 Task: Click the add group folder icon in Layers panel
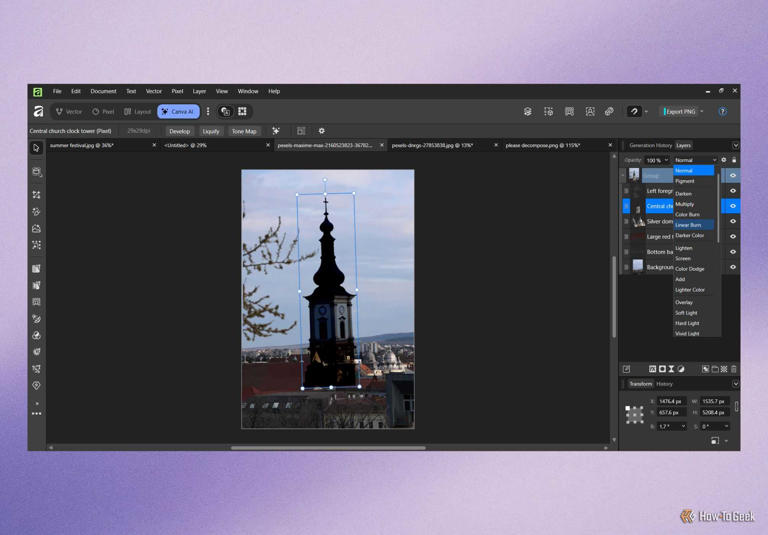pyautogui.click(x=715, y=369)
